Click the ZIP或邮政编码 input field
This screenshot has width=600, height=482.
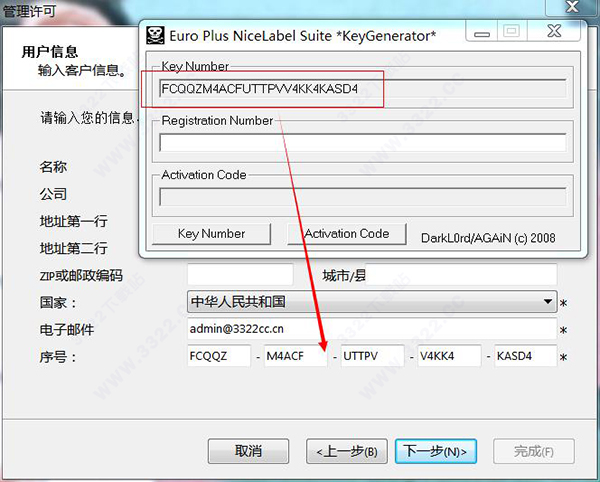coord(240,275)
